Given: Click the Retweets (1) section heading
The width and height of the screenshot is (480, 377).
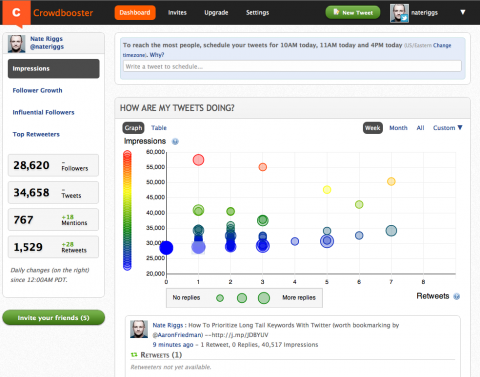Looking at the screenshot, I should (x=161, y=355).
